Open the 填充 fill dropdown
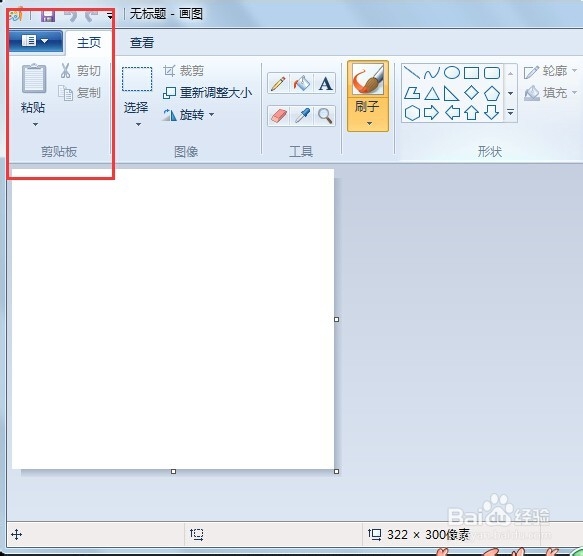Image resolution: width=583 pixels, height=556 pixels. (x=550, y=93)
